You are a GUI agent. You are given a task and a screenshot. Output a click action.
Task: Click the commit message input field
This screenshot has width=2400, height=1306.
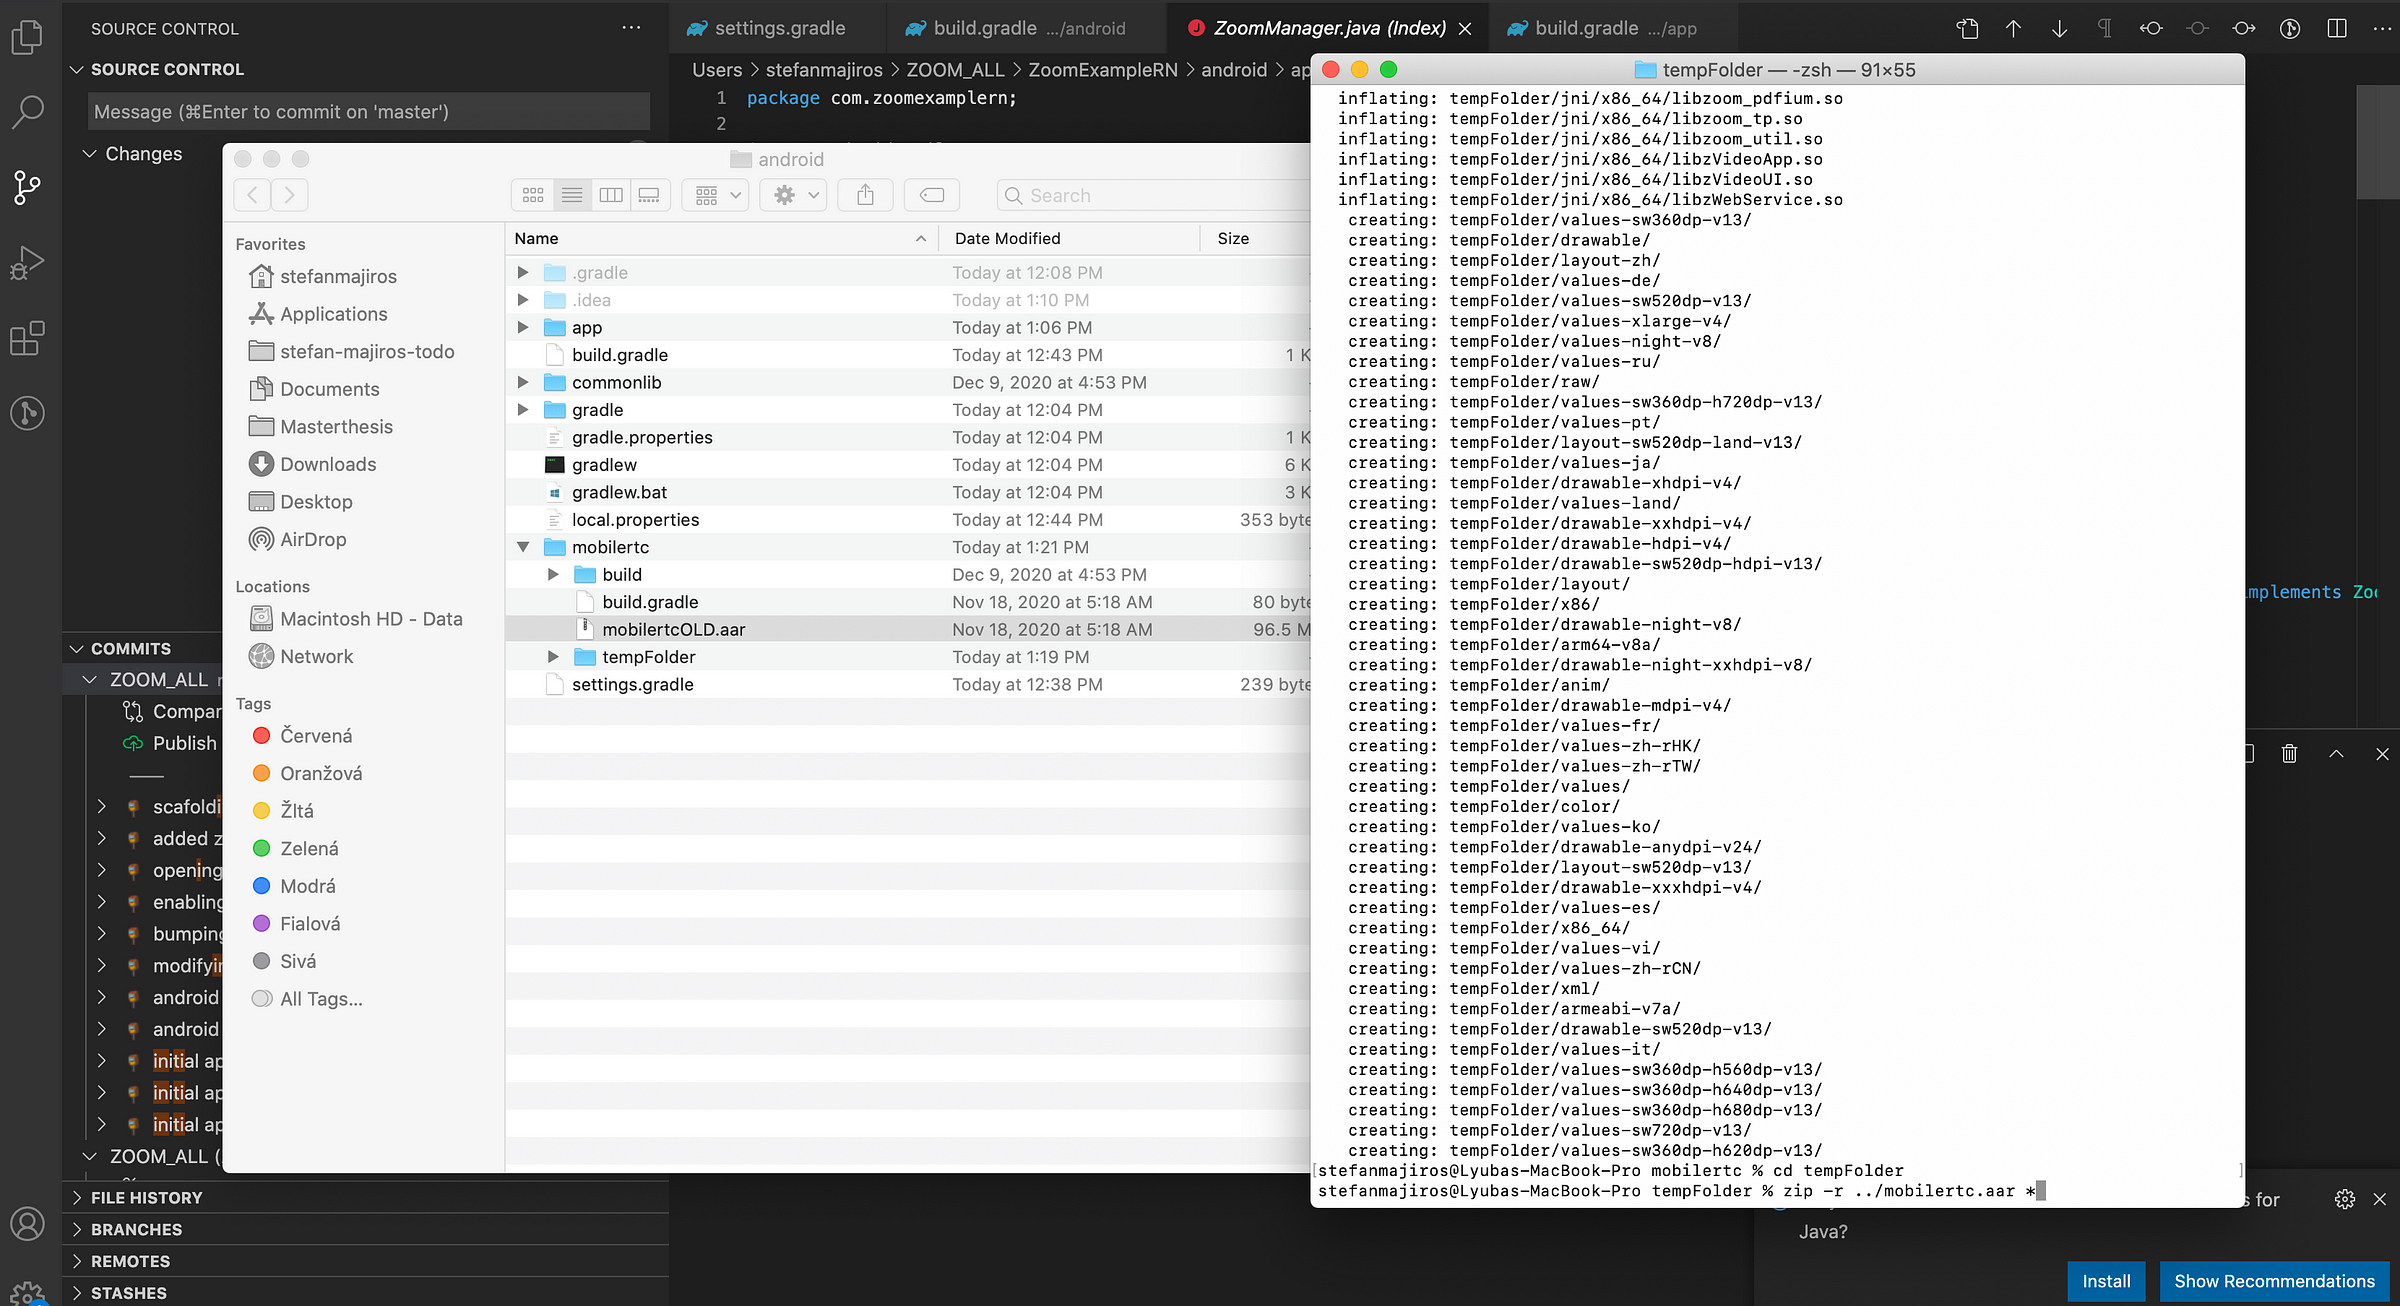tap(368, 112)
